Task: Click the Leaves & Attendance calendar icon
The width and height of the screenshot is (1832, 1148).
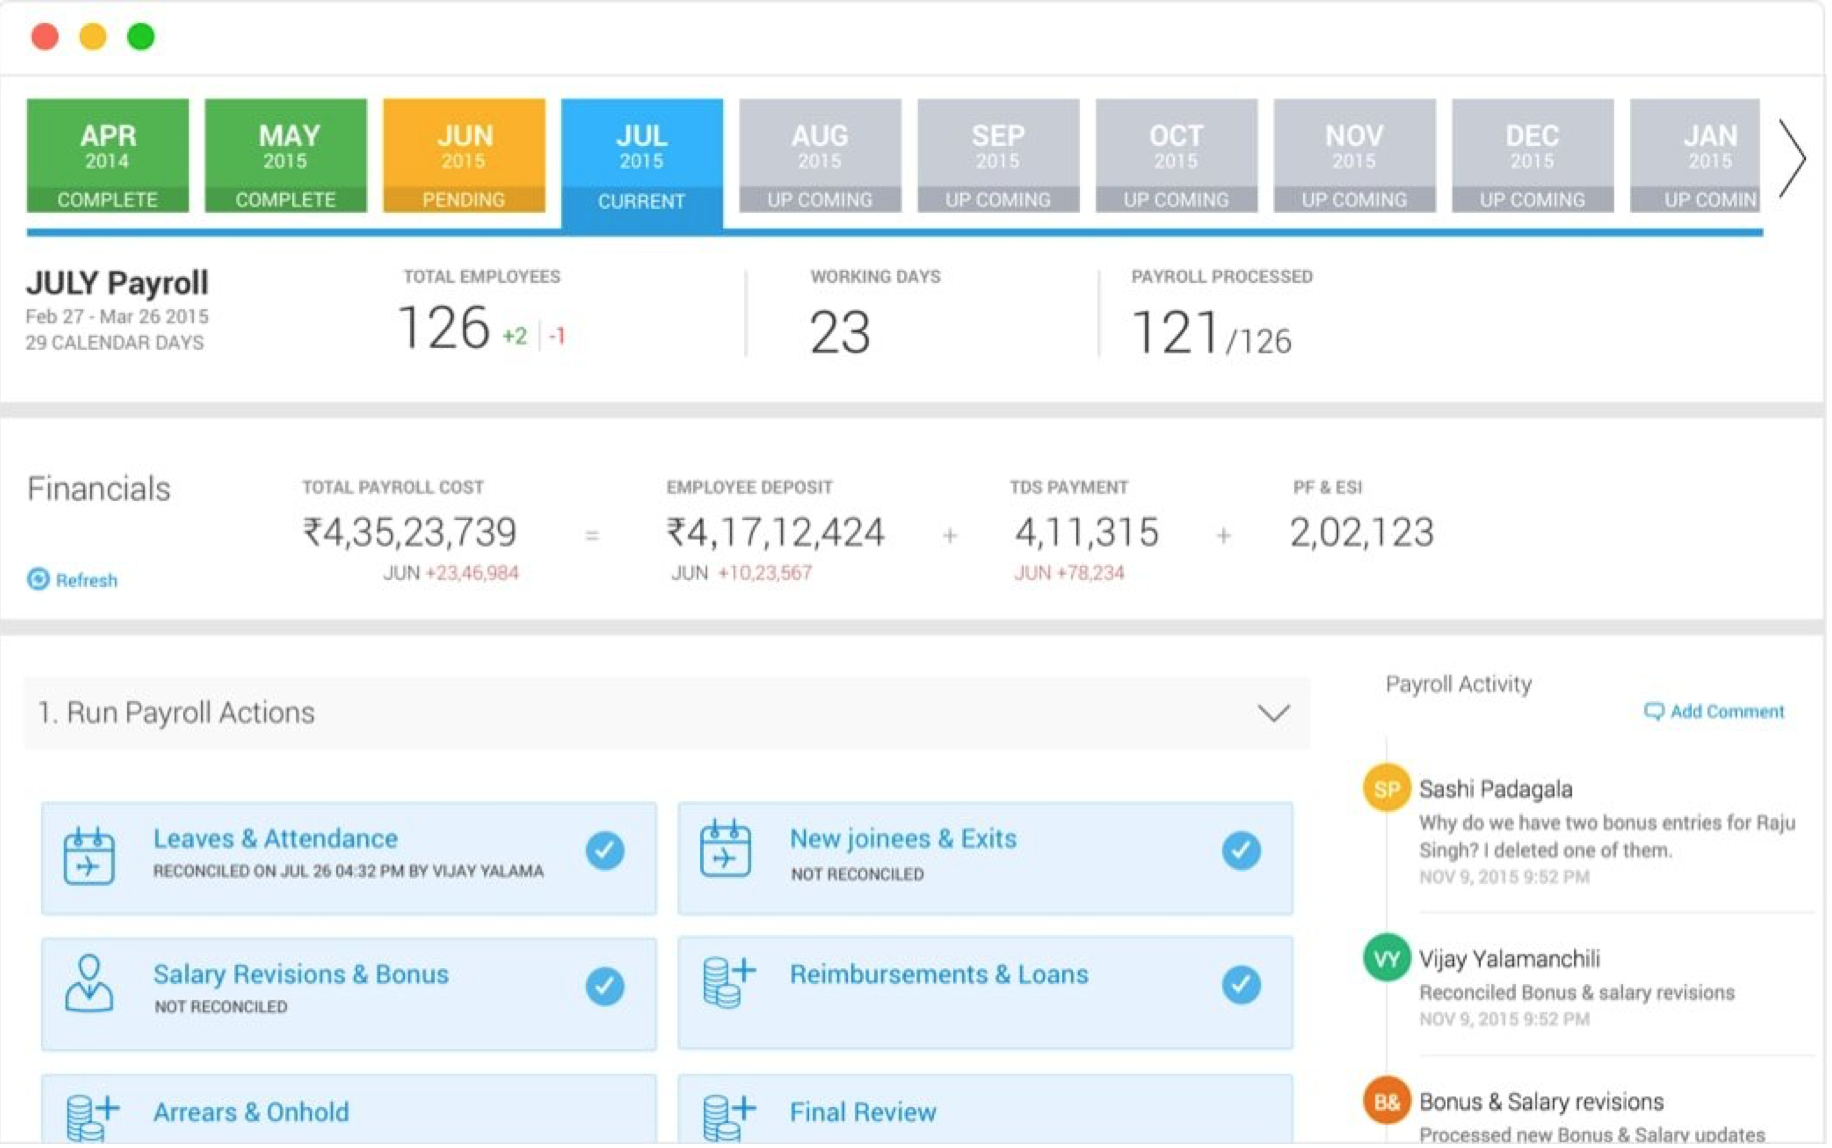Action: (x=89, y=857)
